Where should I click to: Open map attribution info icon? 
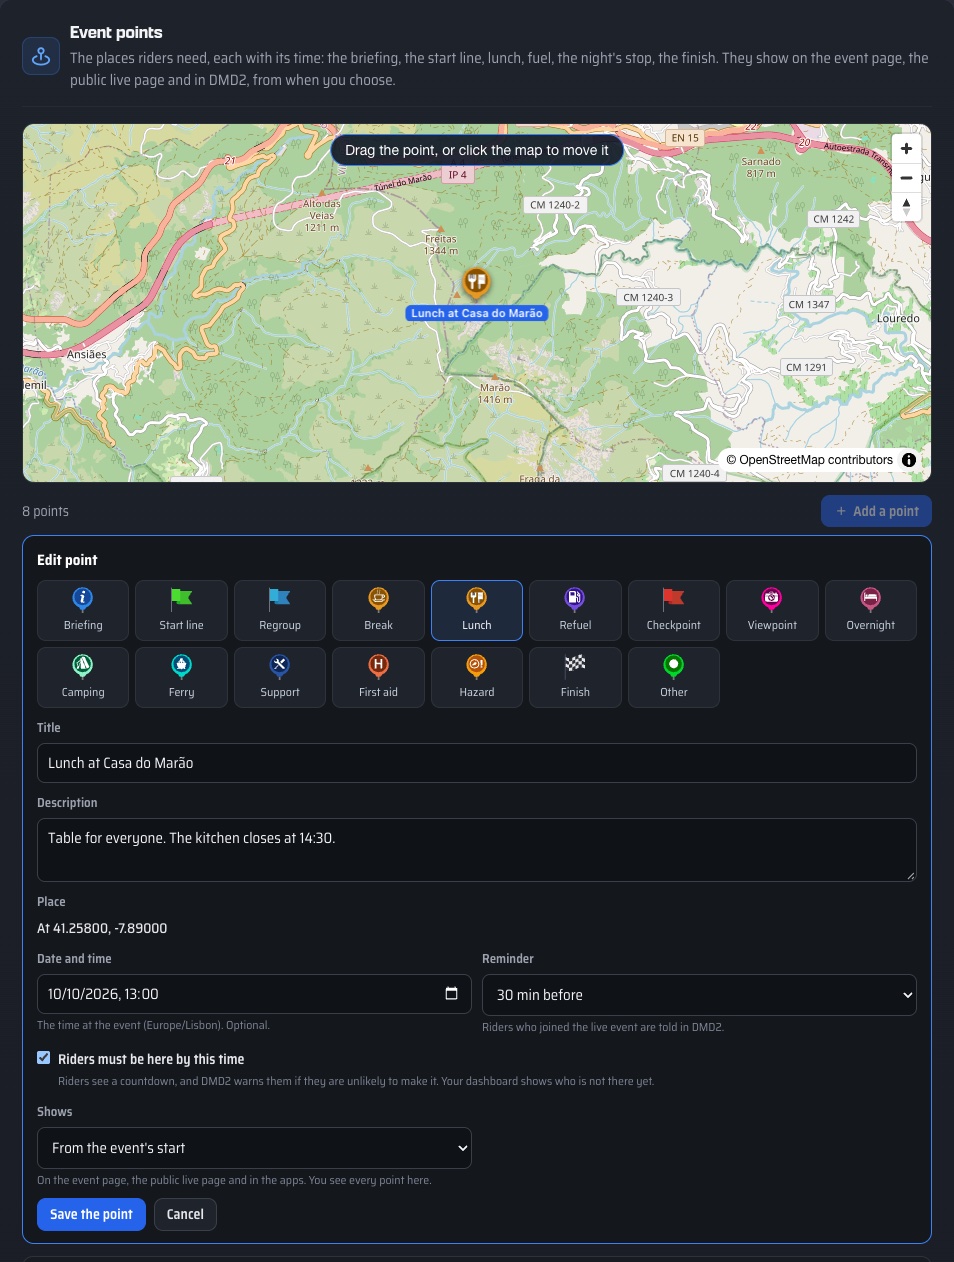(x=909, y=460)
